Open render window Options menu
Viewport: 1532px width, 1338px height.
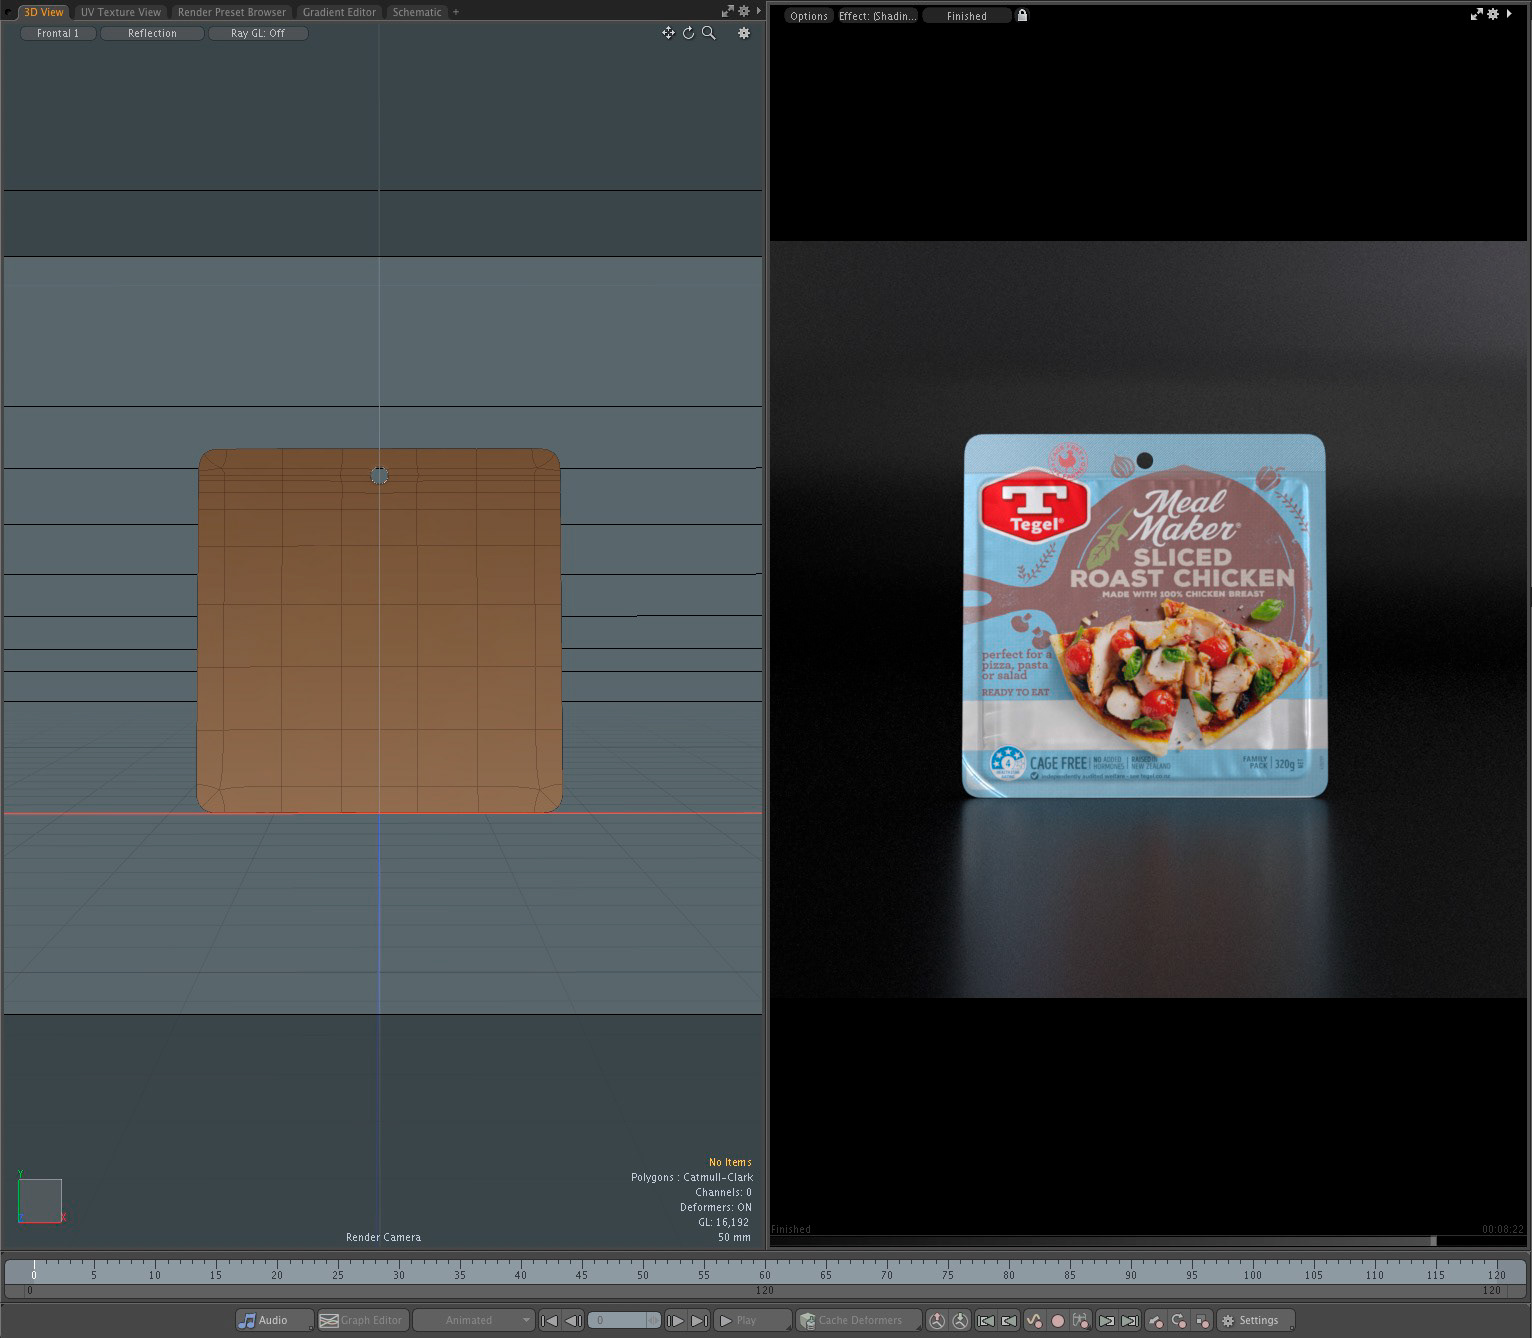click(x=808, y=16)
